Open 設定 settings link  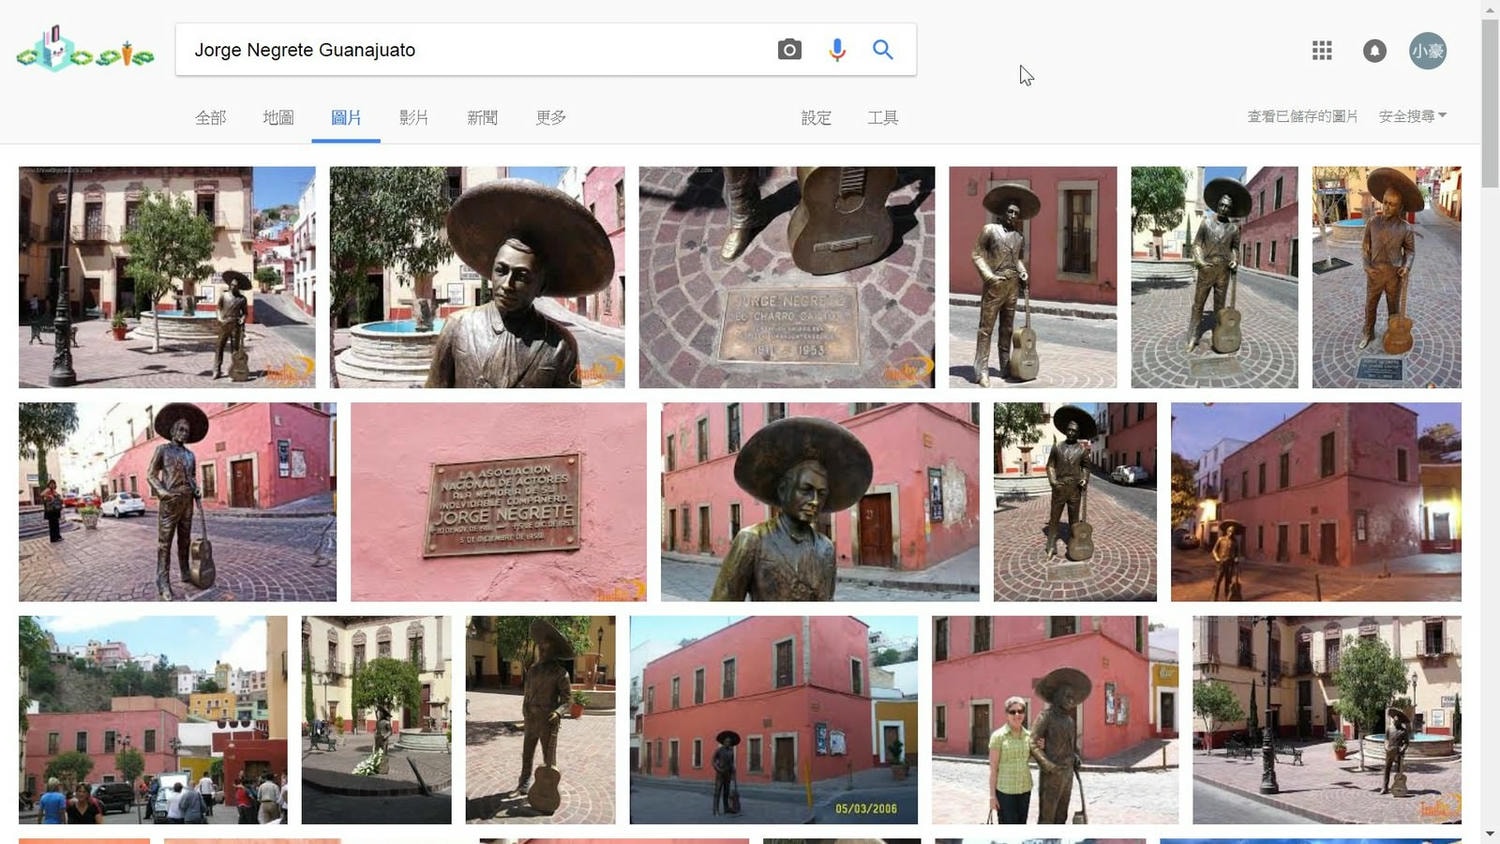click(815, 118)
